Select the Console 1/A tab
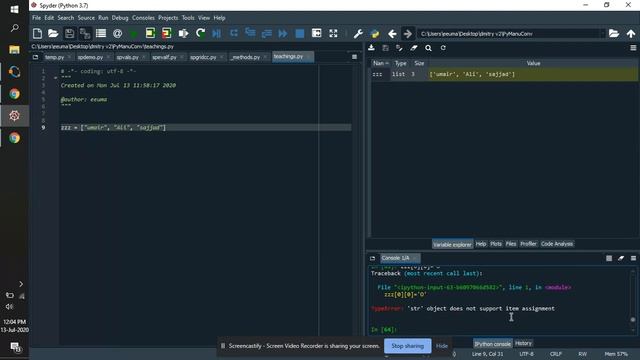Viewport: 640px width, 360px height. pos(395,258)
